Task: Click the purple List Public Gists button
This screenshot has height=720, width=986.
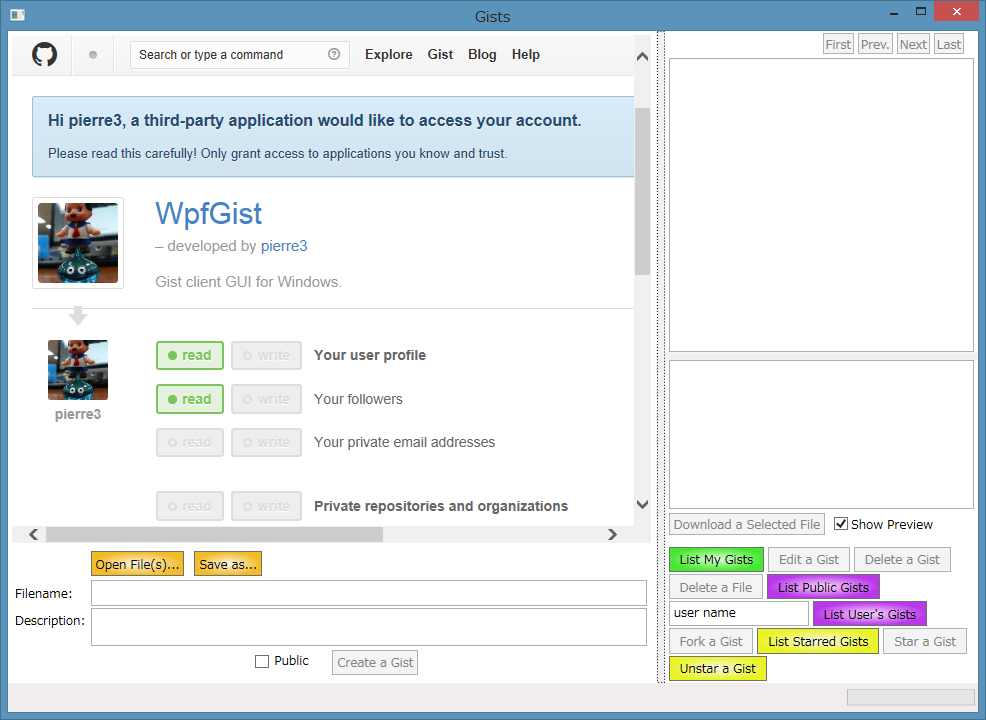Action: (x=823, y=587)
